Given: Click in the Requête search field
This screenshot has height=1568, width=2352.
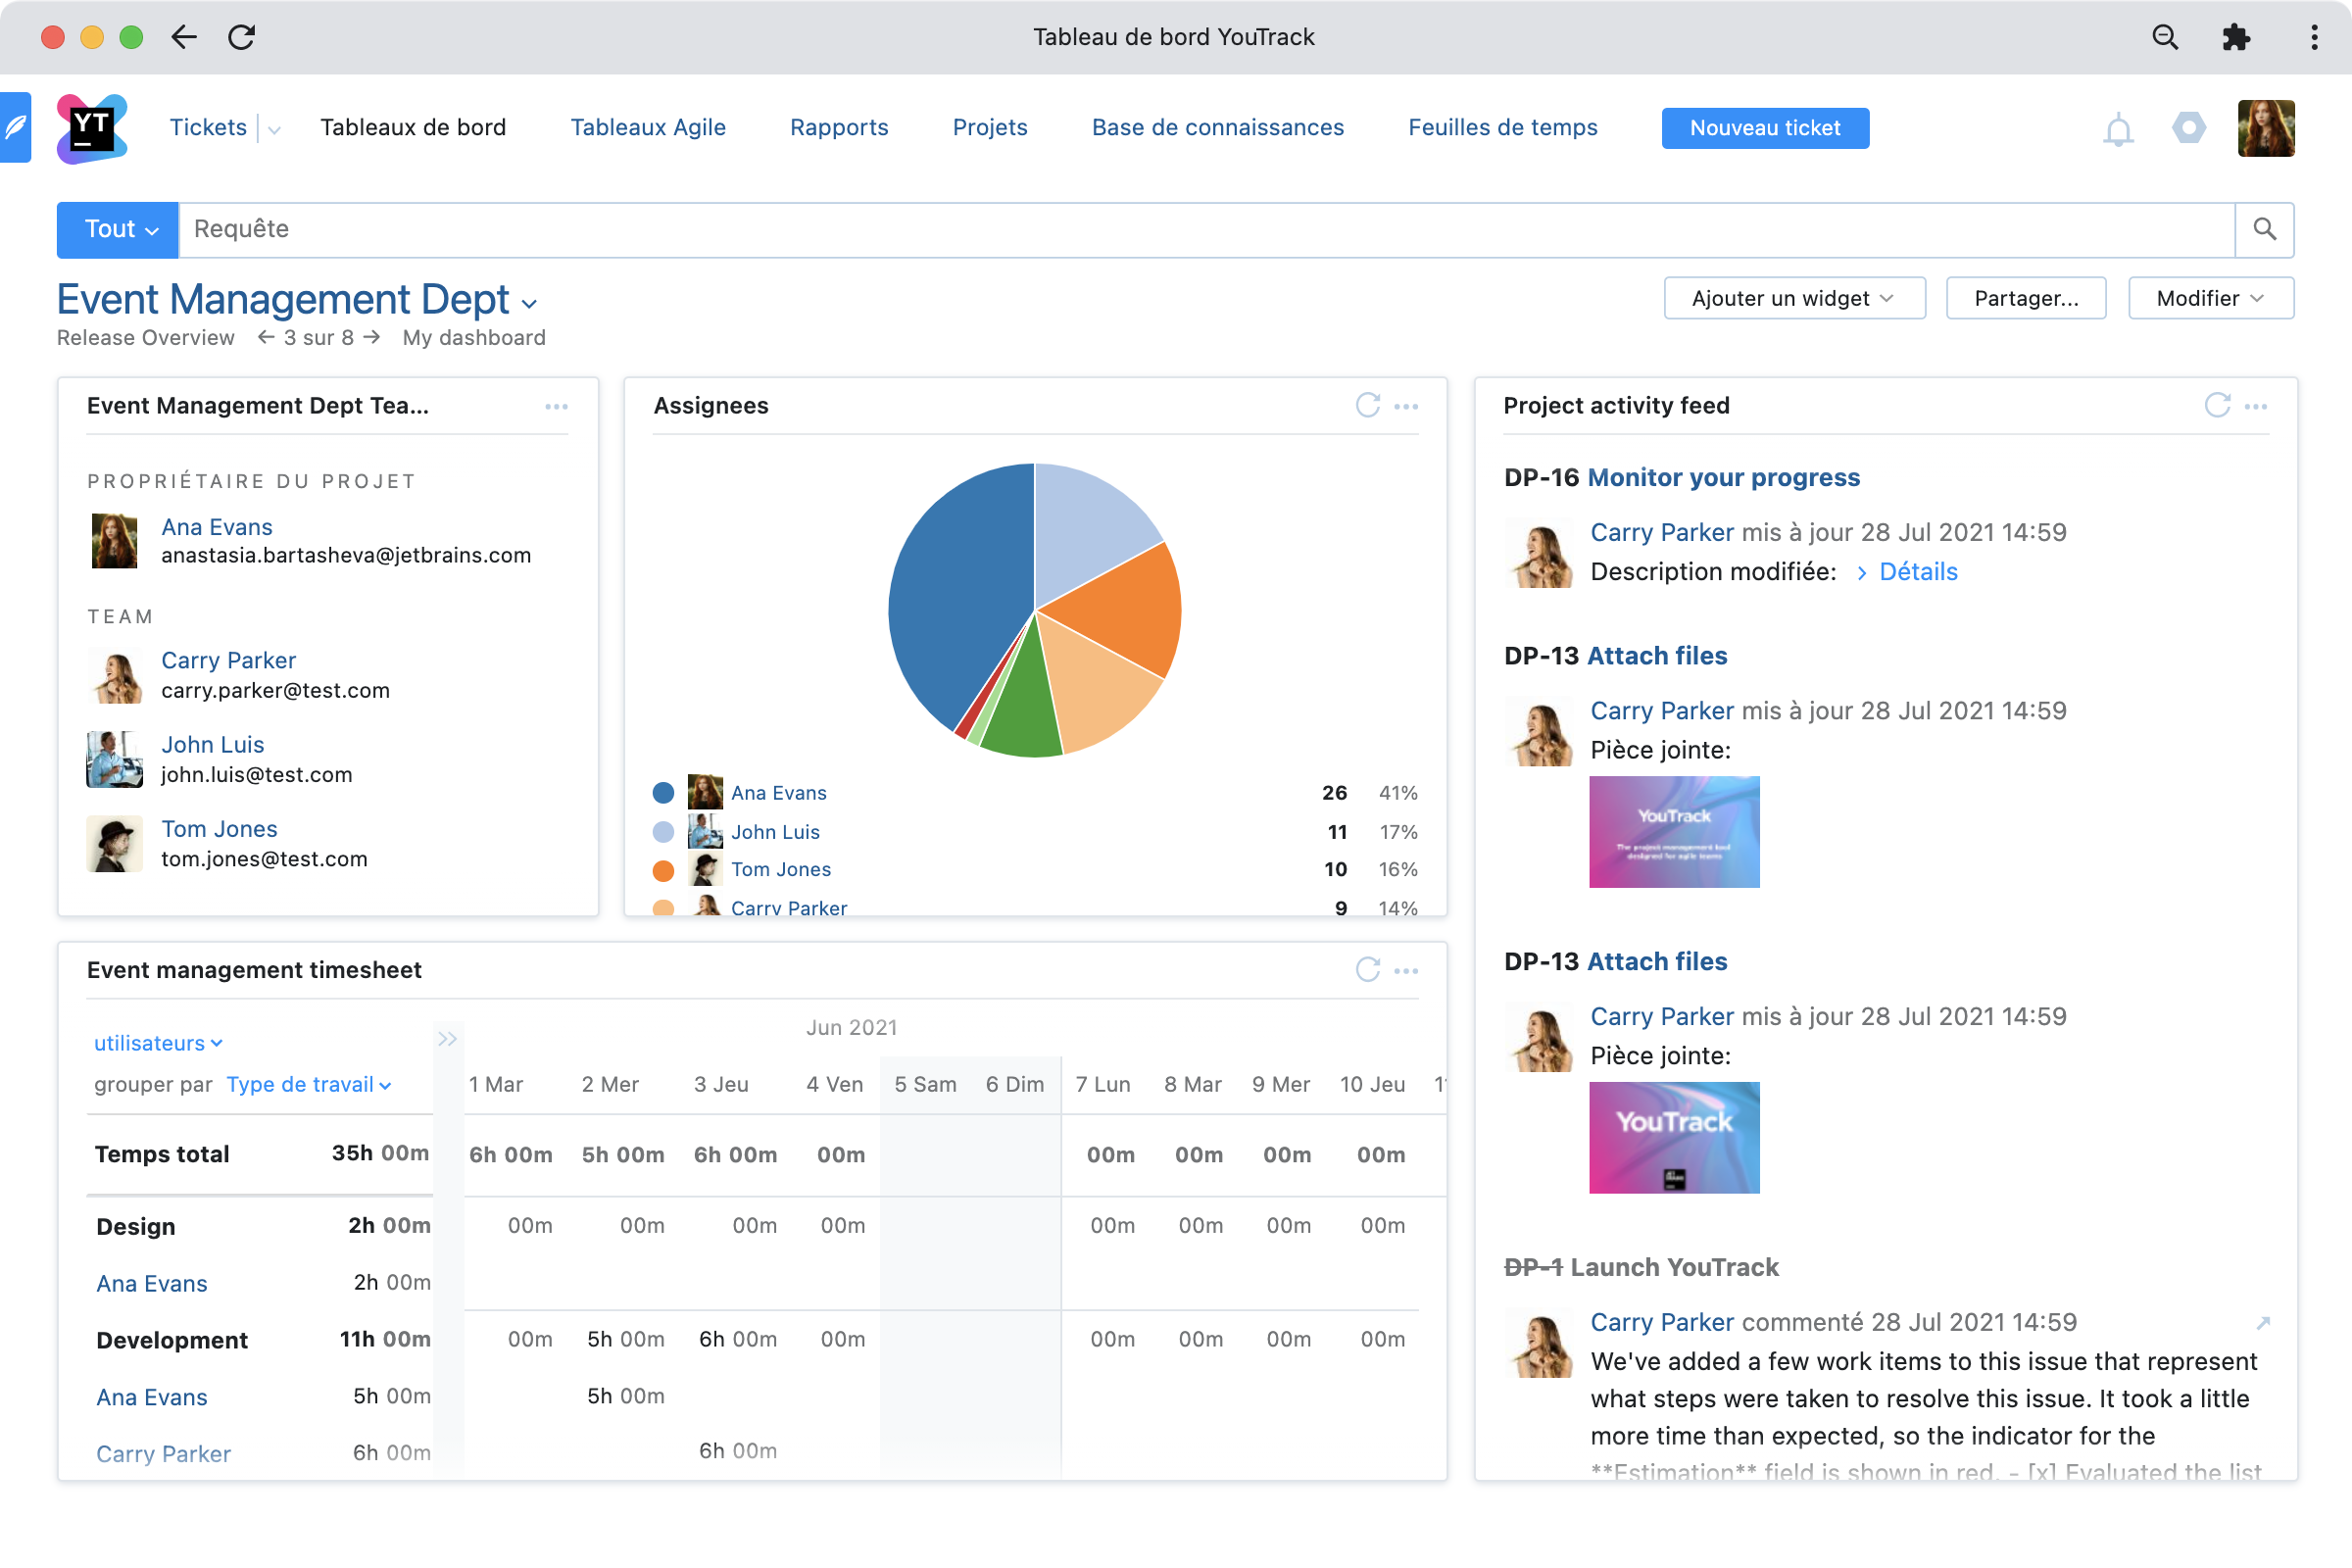Looking at the screenshot, I should point(1206,230).
